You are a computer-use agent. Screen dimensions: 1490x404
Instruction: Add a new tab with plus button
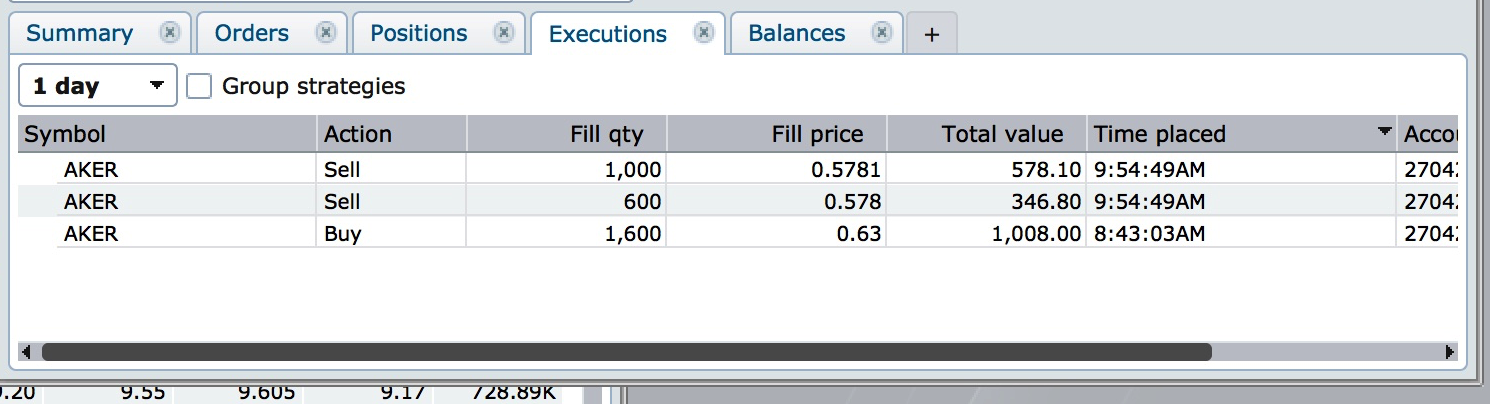[932, 35]
